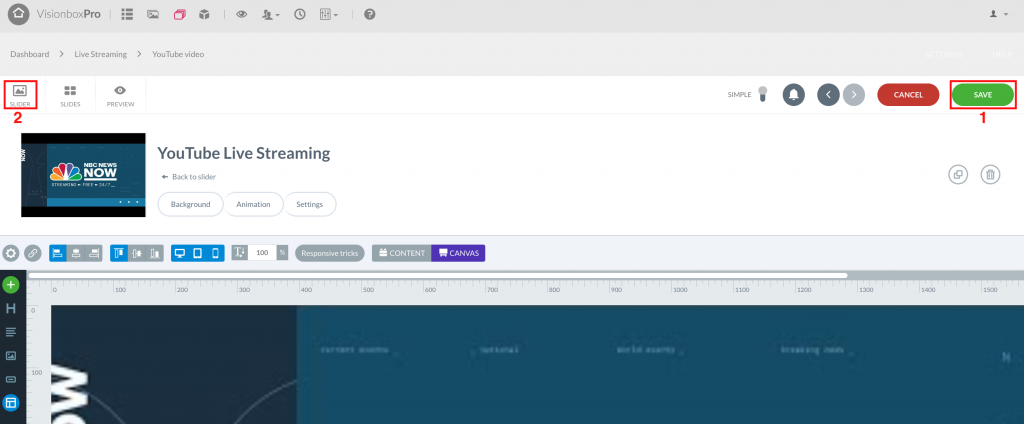Open the user account menu at top right
This screenshot has height=424, width=1024.
pos(999,14)
